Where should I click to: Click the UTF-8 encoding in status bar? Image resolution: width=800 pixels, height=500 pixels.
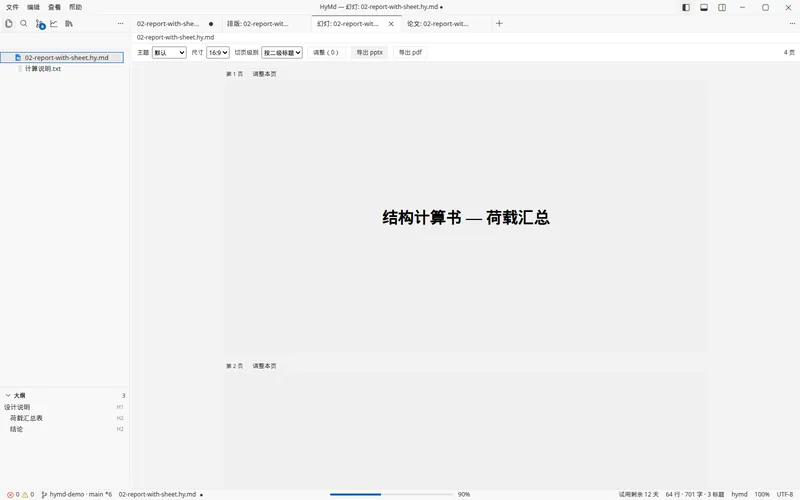click(785, 494)
